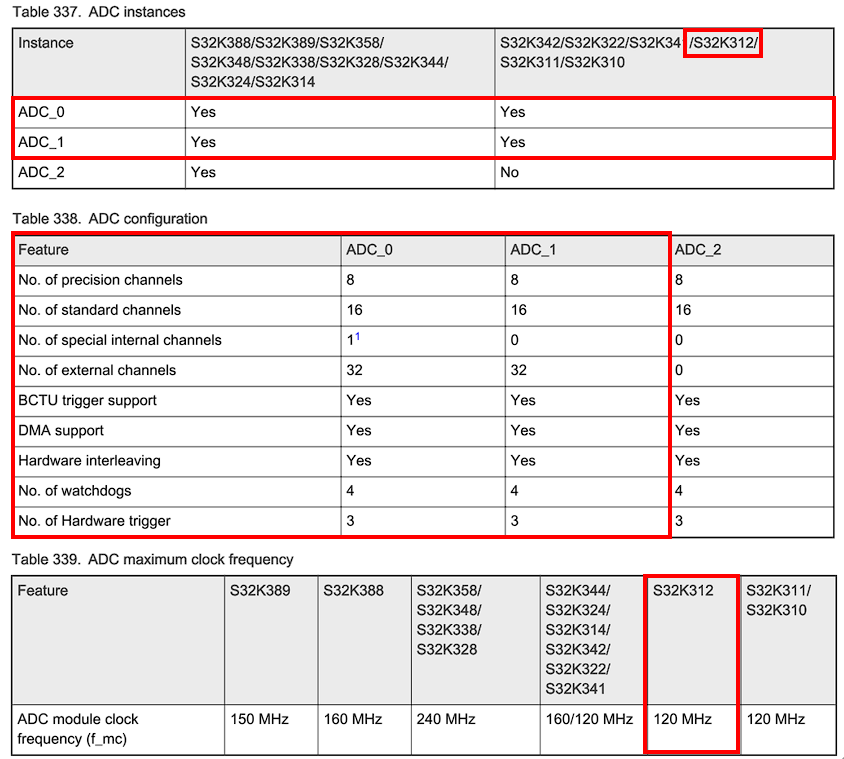Viewport: 844px width, 759px height.
Task: Select the ADC_0 row label in Table 337
Action: [41, 112]
